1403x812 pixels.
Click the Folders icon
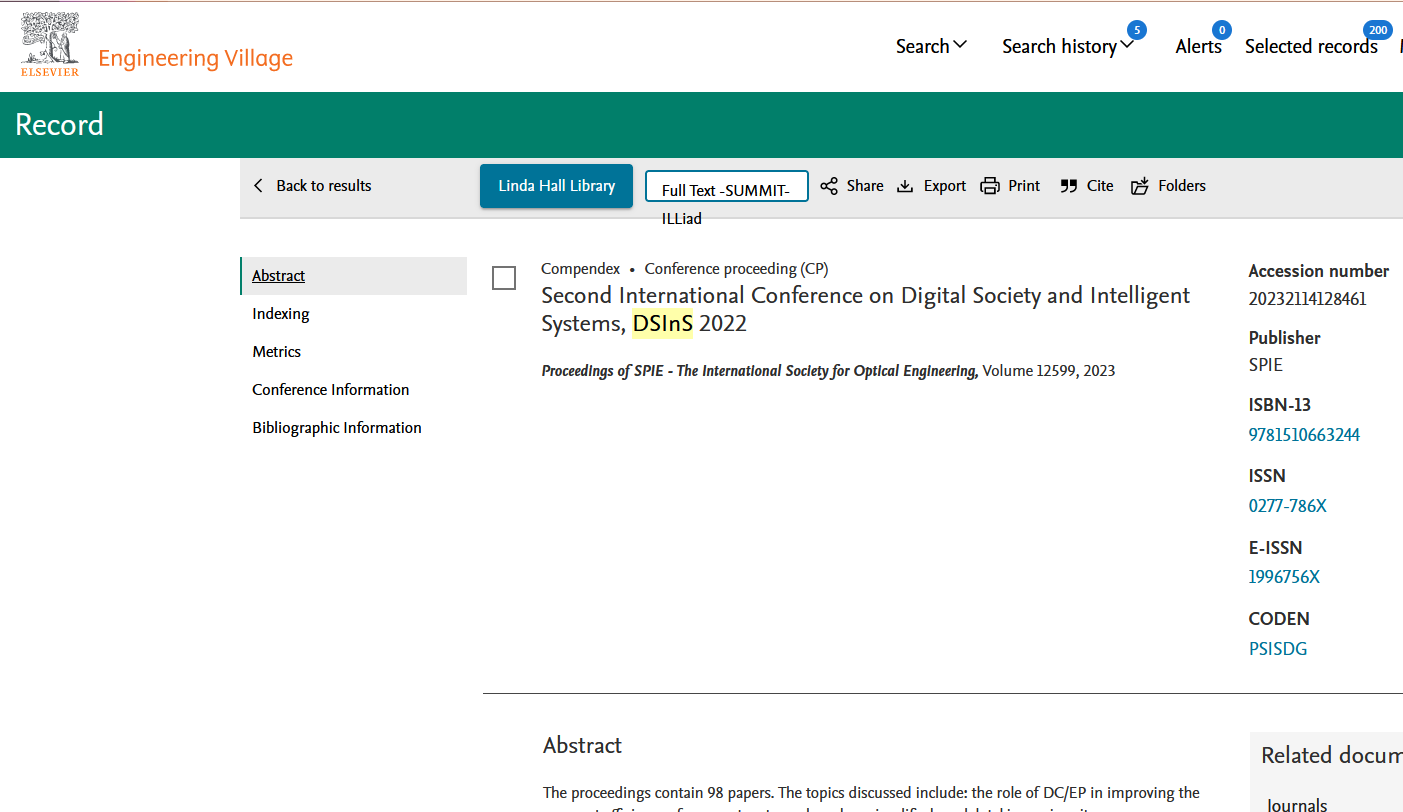1140,186
